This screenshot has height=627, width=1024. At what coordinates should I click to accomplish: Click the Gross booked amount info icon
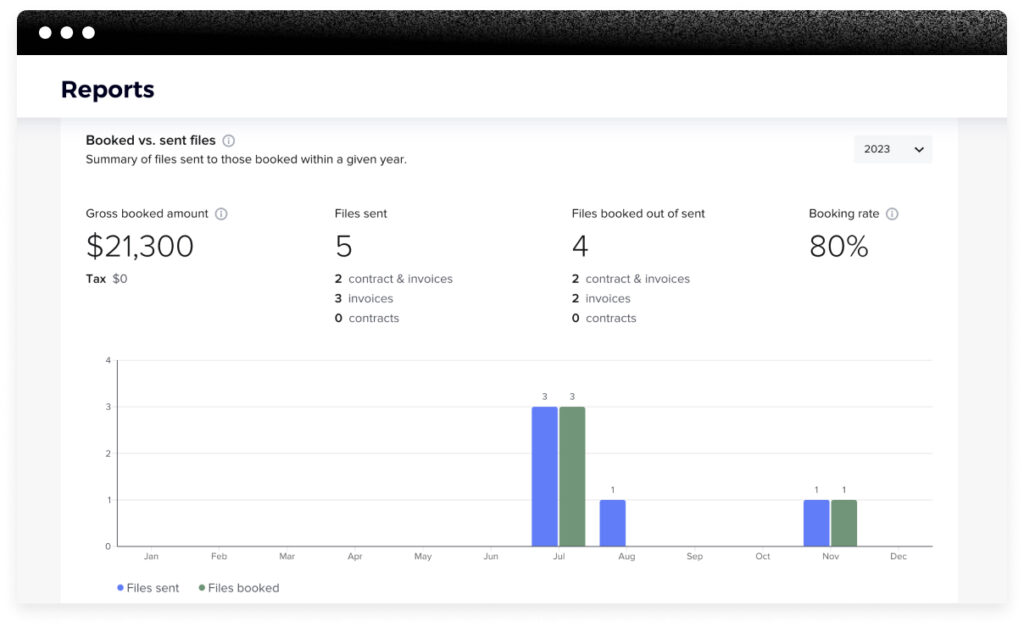[x=219, y=213]
